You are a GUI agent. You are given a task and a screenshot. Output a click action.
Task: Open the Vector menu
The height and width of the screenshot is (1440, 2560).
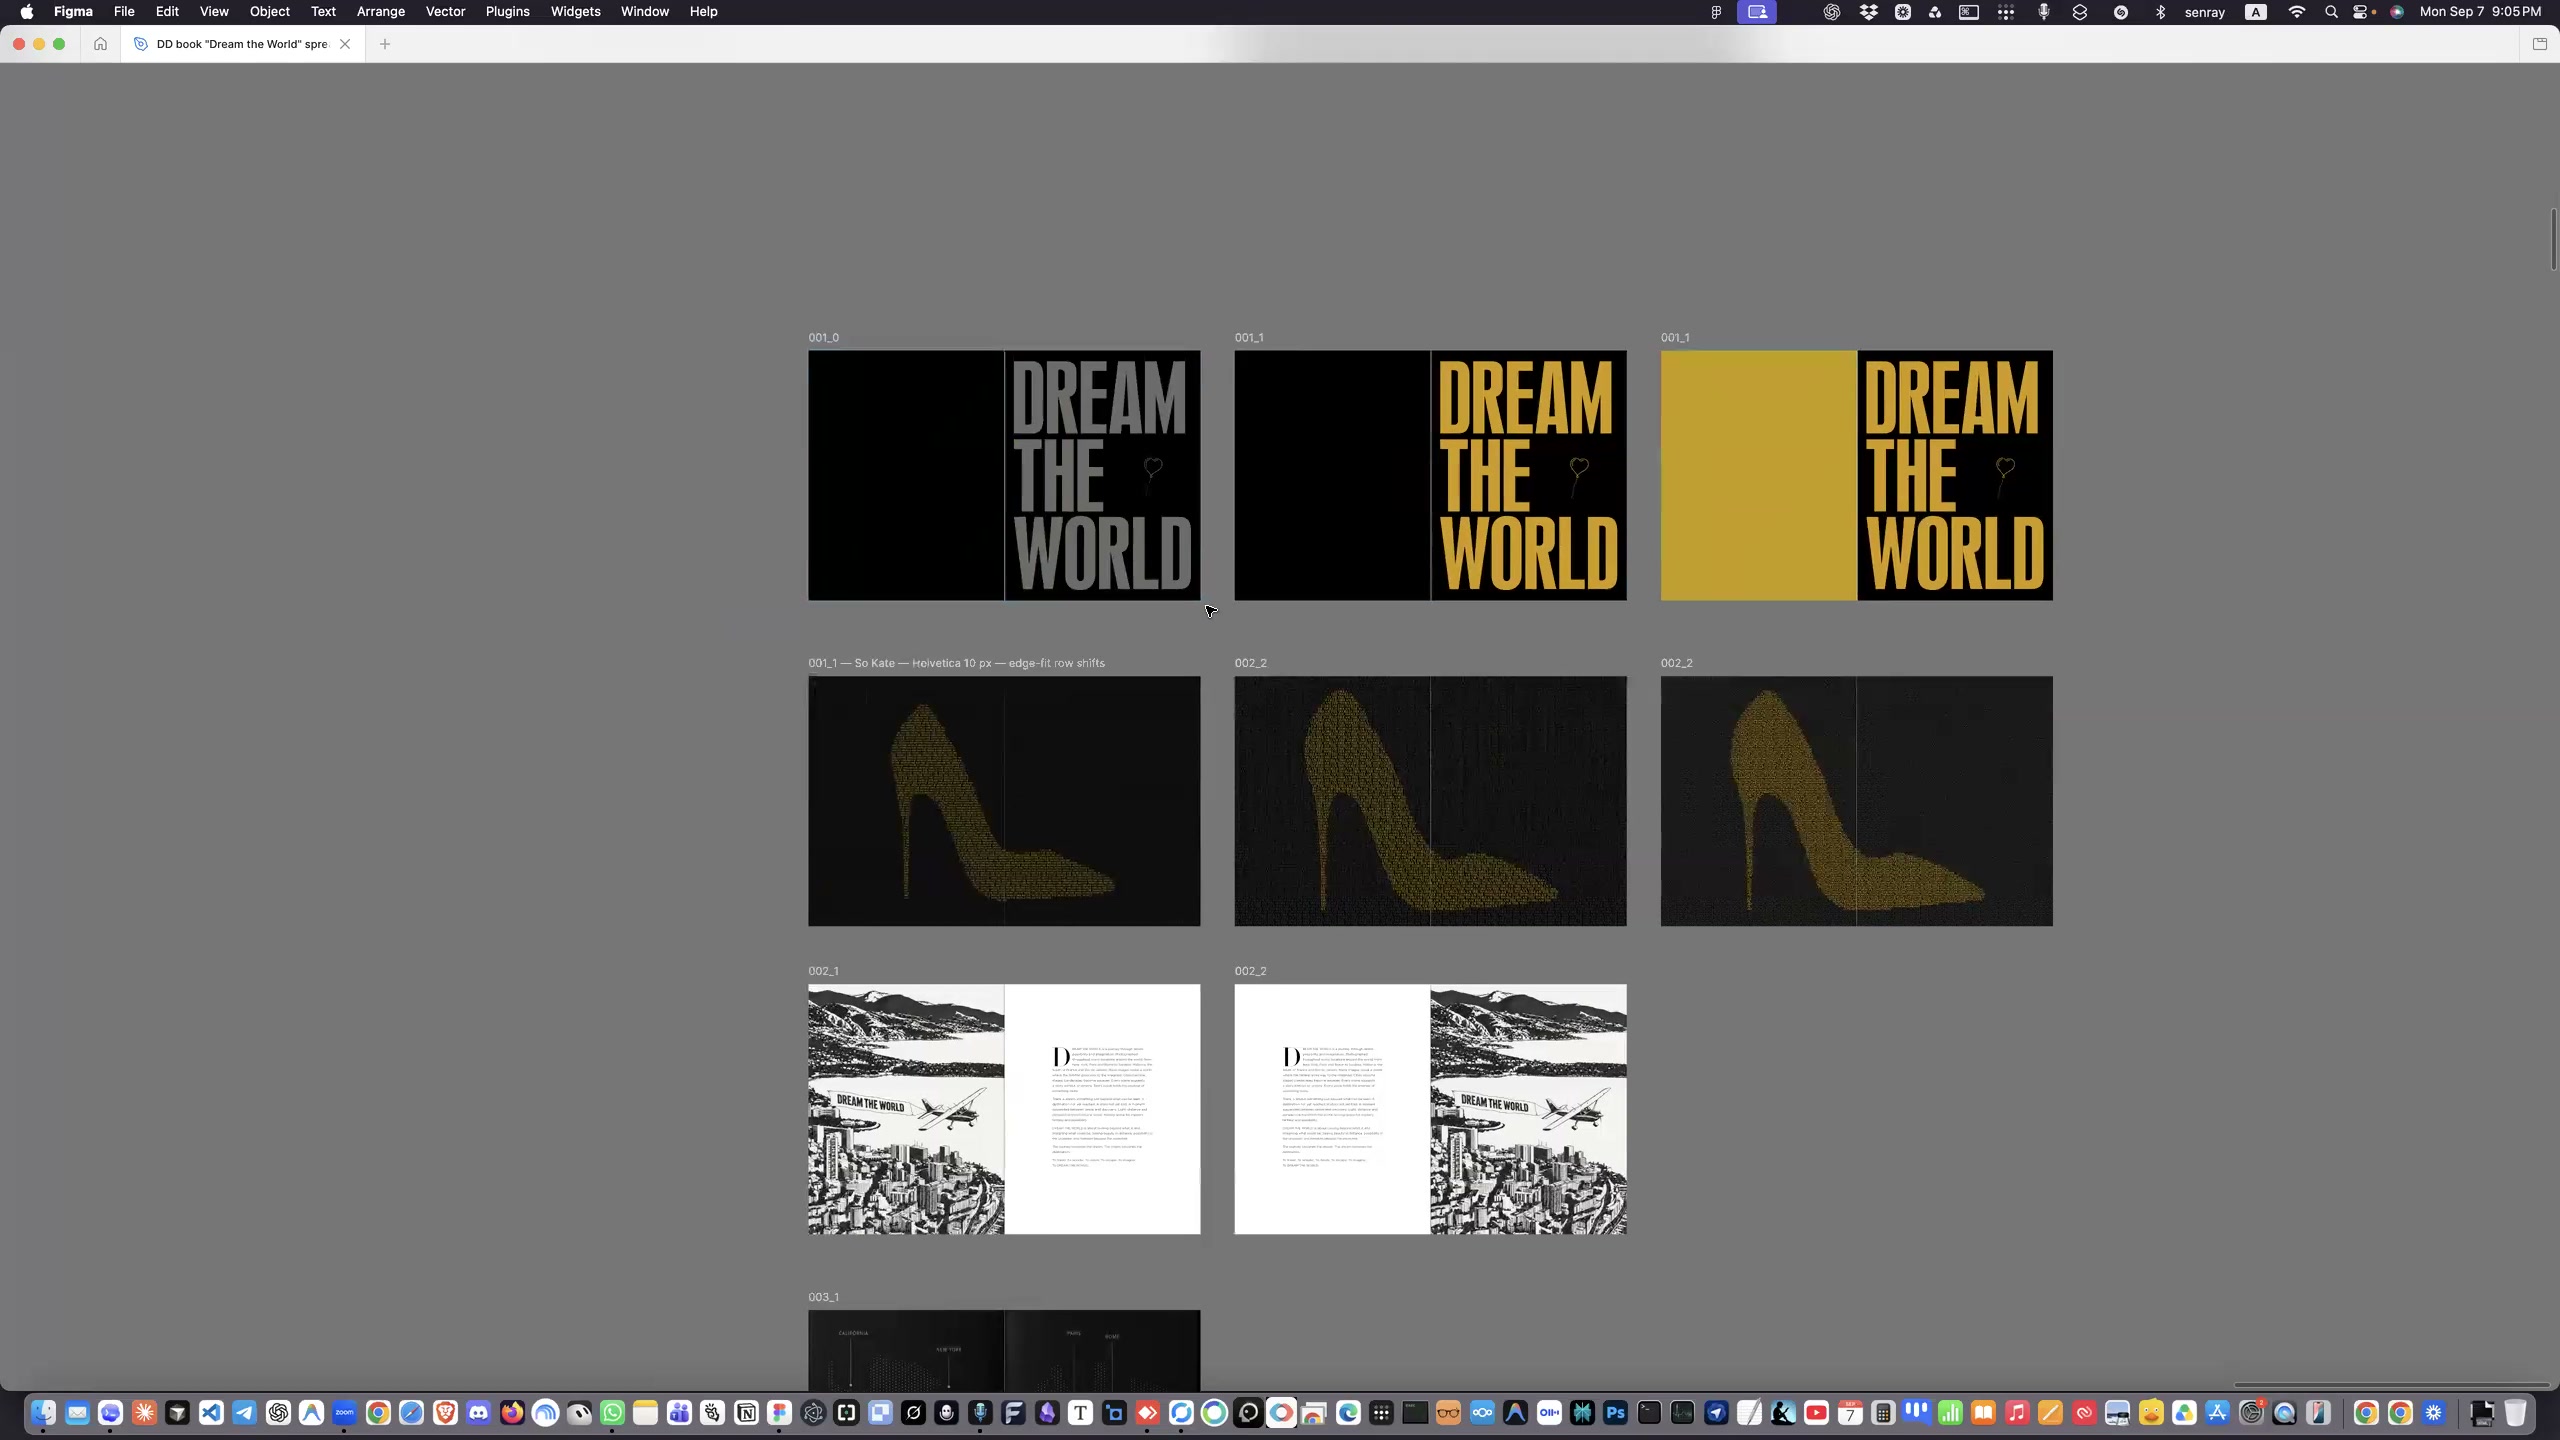click(x=445, y=12)
